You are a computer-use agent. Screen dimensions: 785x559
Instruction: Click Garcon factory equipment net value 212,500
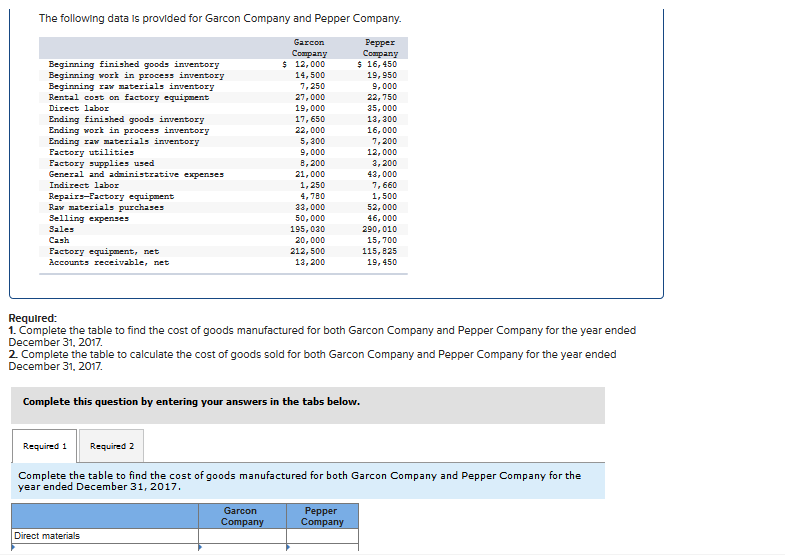point(307,252)
